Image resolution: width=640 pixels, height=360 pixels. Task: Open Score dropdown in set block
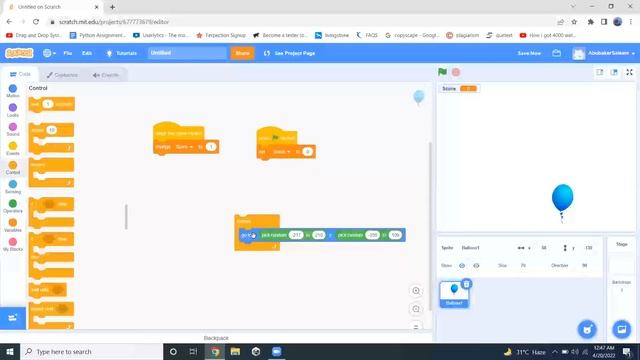[282, 152]
